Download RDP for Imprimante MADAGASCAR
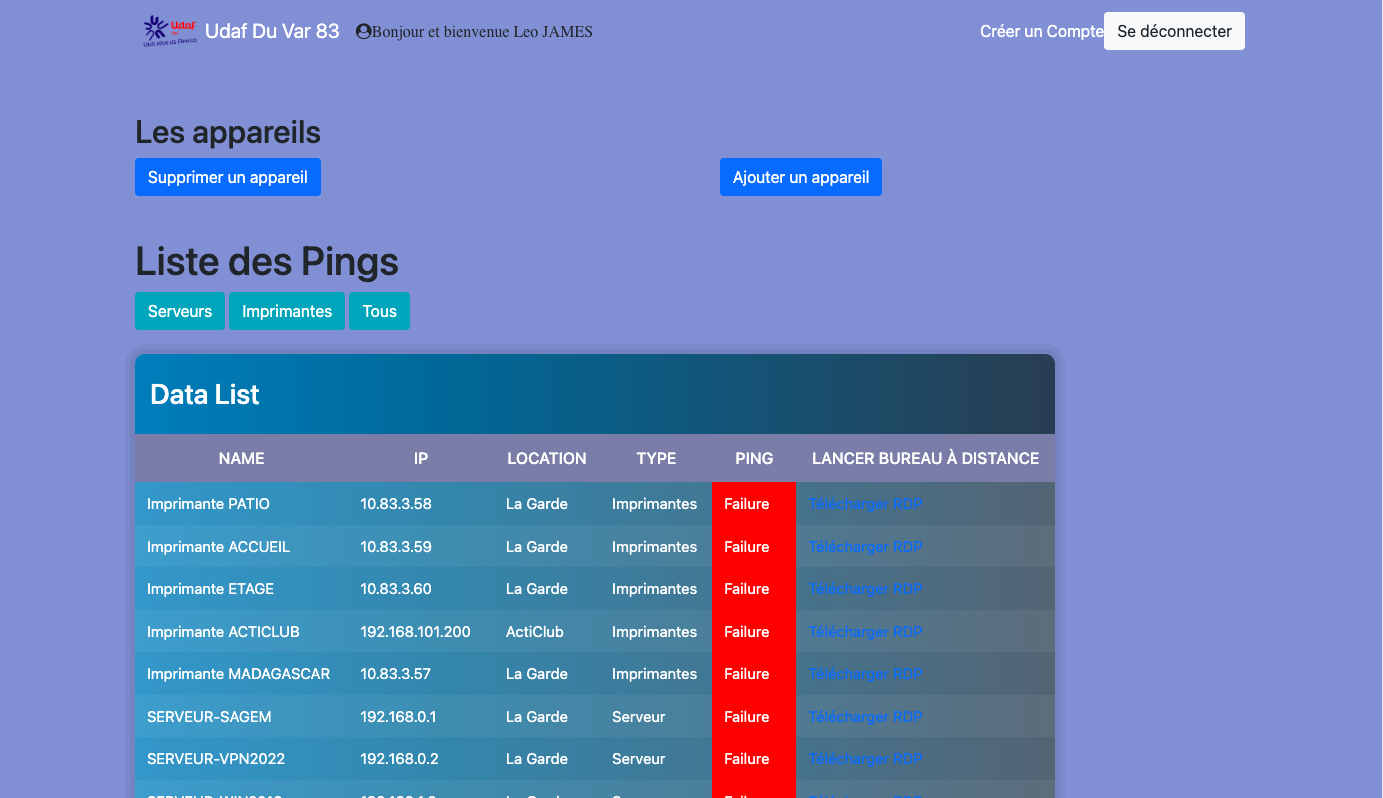The image size is (1383, 798). [865, 674]
